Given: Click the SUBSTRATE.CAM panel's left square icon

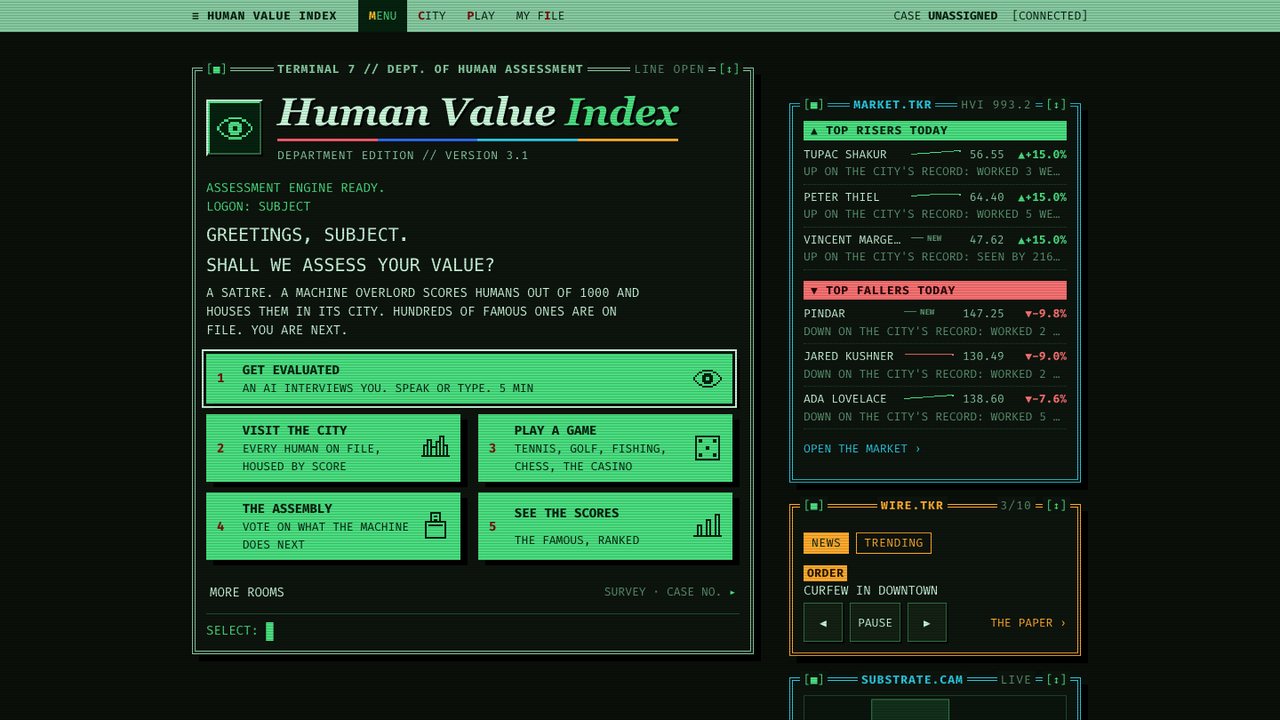Looking at the screenshot, I should pos(814,679).
